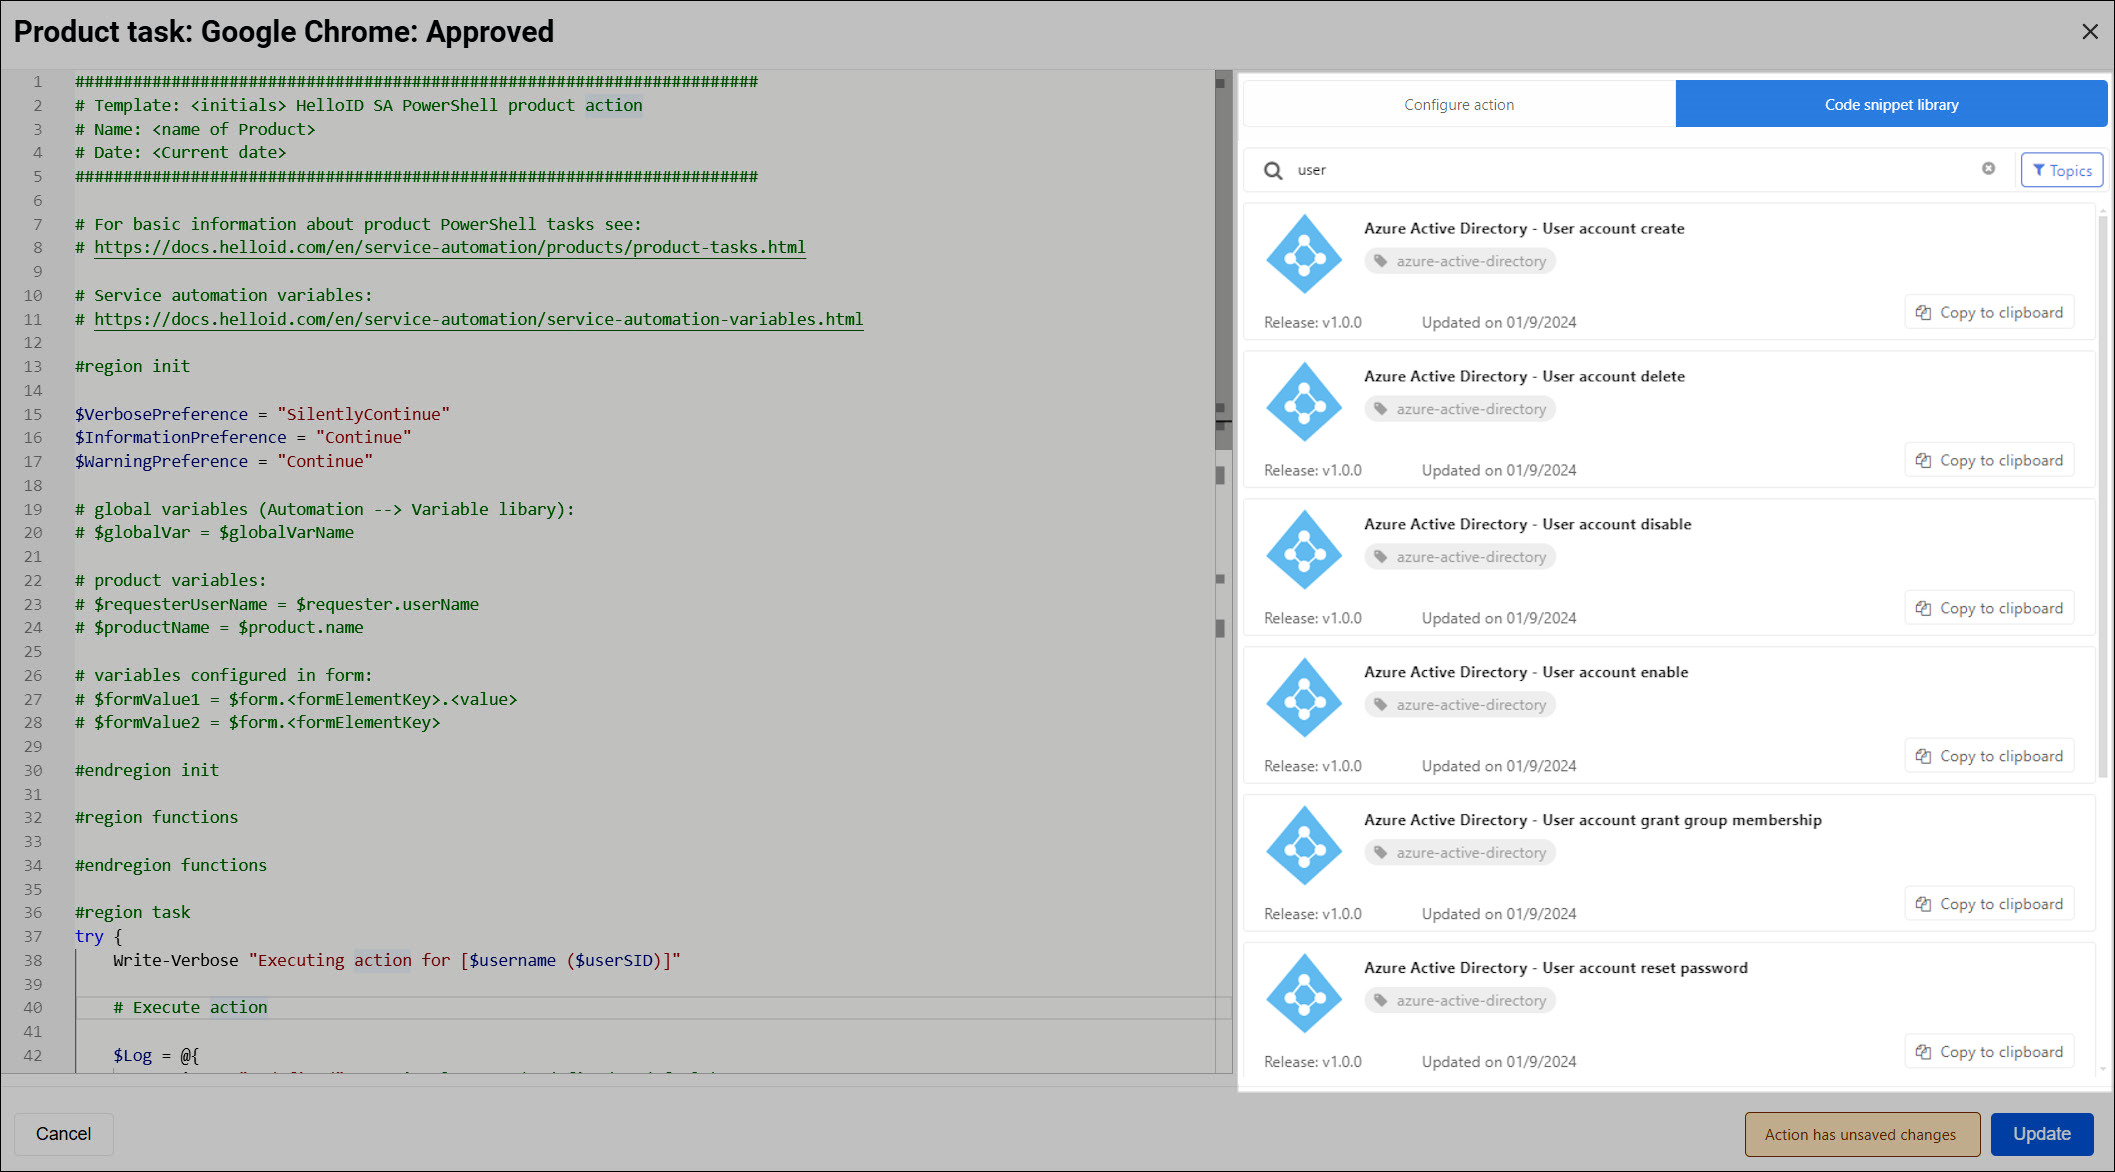This screenshot has width=2115, height=1172.
Task: Click the '#endregion init' line
Action: coord(146,770)
